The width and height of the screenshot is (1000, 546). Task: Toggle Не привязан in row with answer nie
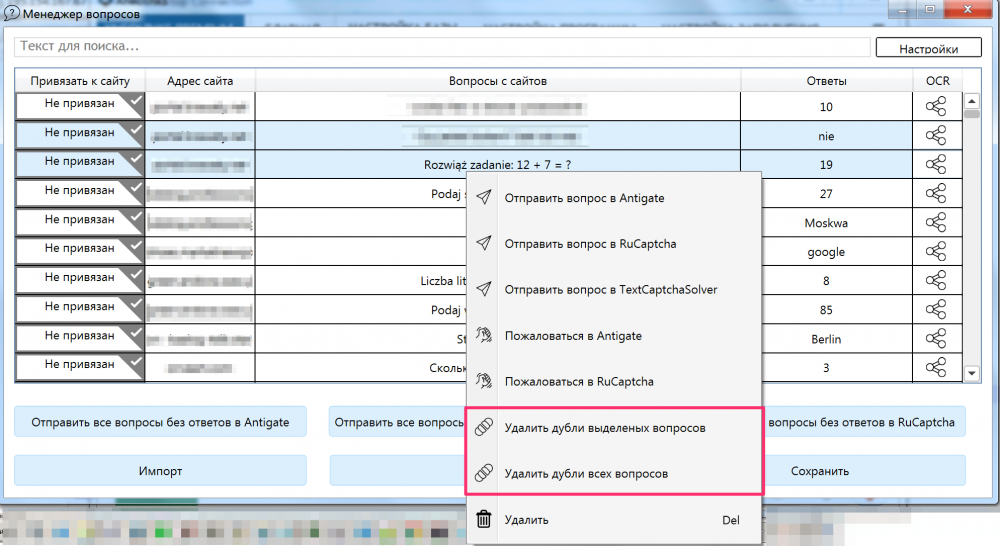pos(79,135)
